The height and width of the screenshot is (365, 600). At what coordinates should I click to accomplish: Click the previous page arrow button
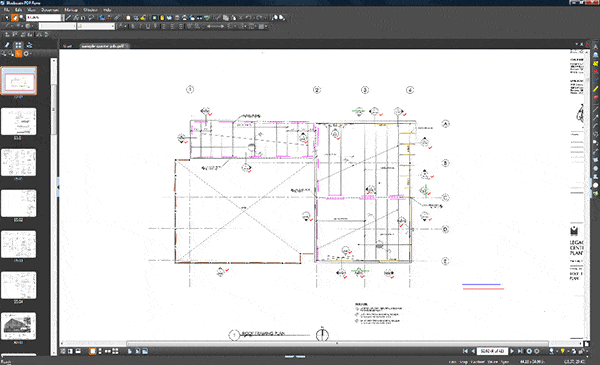pyautogui.click(x=473, y=351)
